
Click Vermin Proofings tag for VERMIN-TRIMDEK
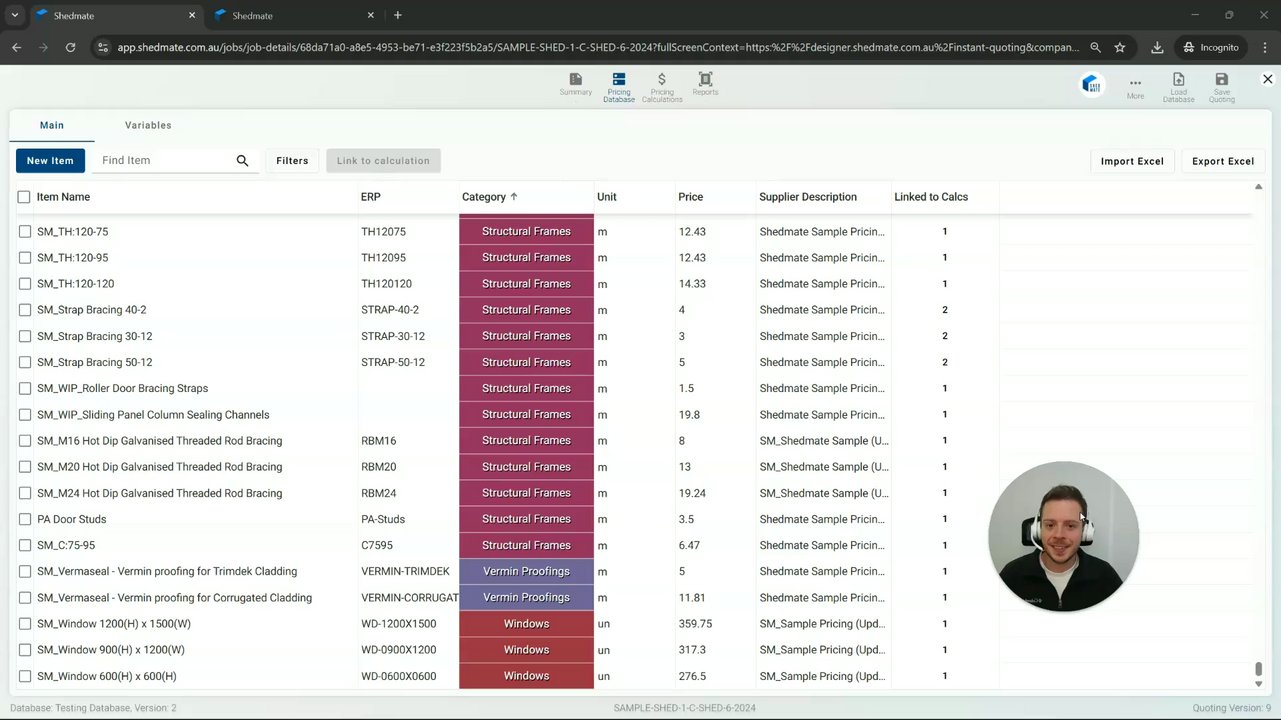pos(526,572)
